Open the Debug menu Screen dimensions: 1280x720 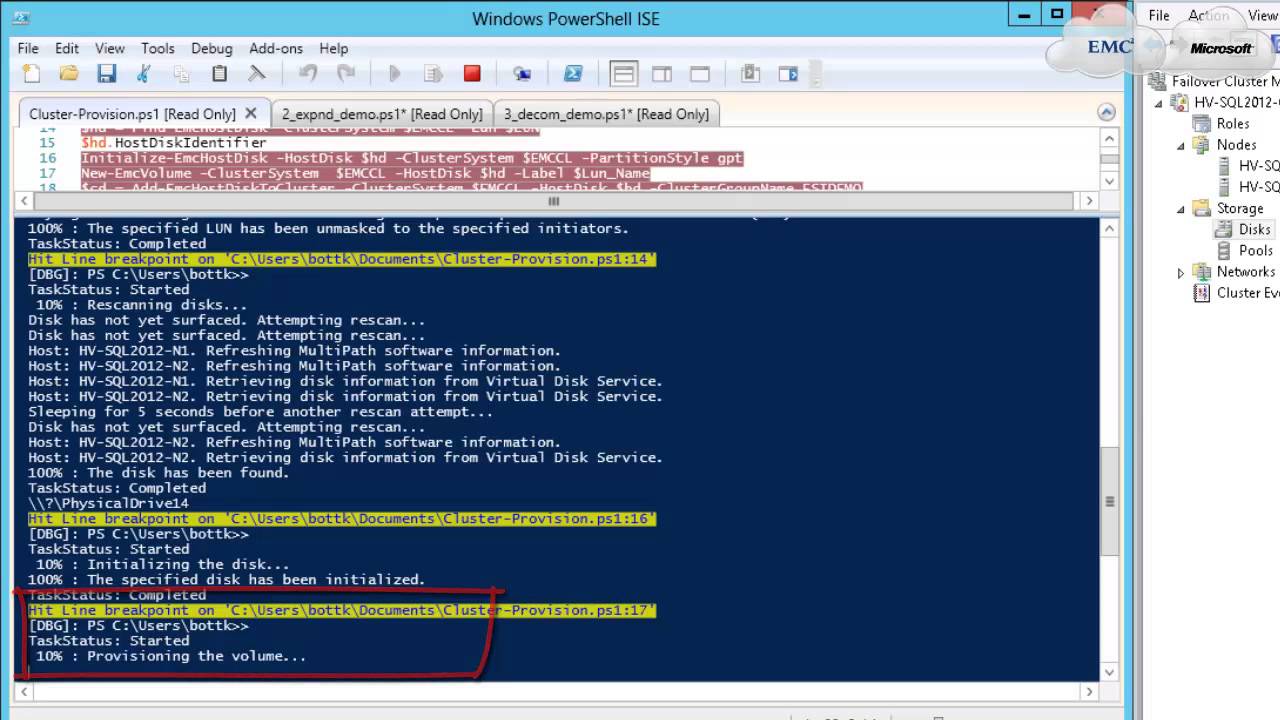[212, 48]
